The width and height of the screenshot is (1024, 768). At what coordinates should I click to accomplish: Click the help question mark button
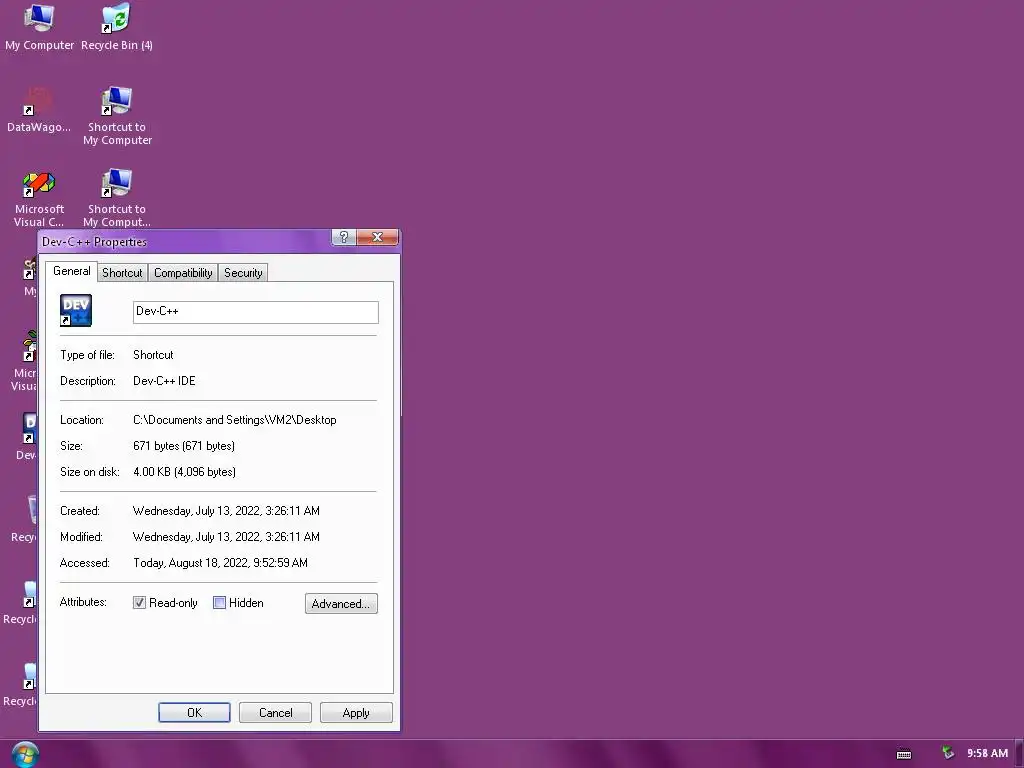pos(344,237)
